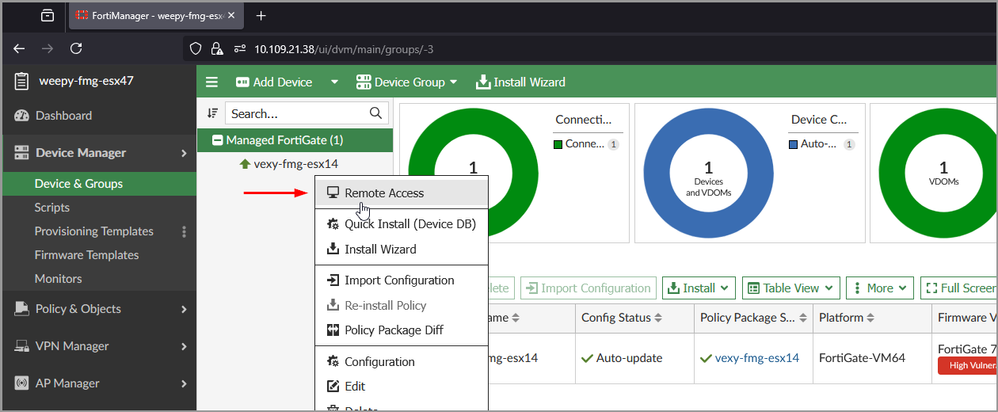
Task: Click the search magnifier icon in device search
Action: click(376, 114)
